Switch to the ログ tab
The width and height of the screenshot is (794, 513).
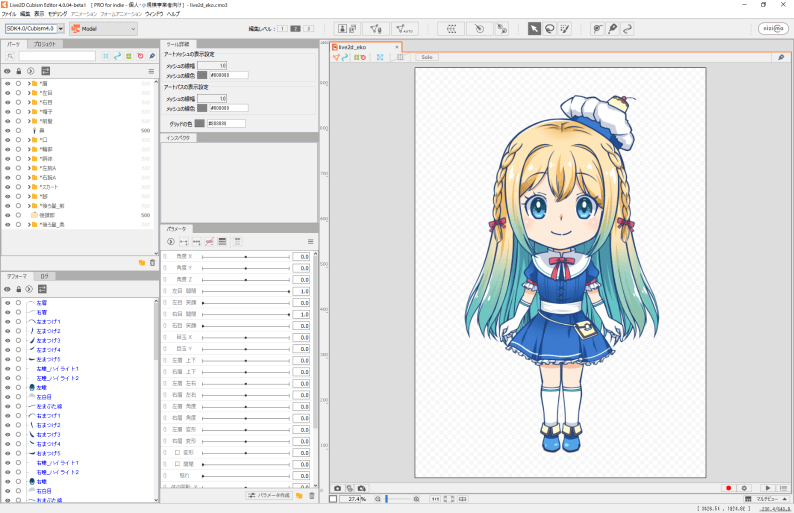tap(45, 277)
